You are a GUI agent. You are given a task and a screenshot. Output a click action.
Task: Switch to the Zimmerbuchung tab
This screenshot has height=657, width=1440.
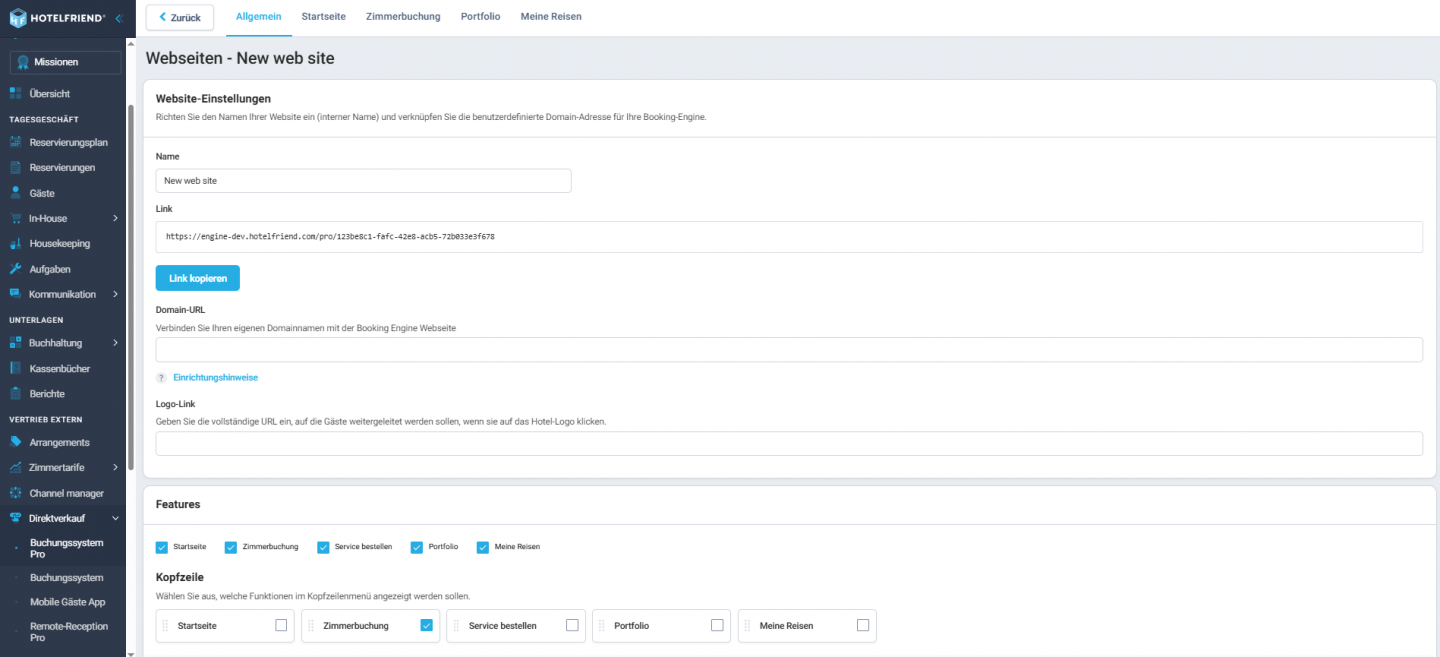coord(403,16)
